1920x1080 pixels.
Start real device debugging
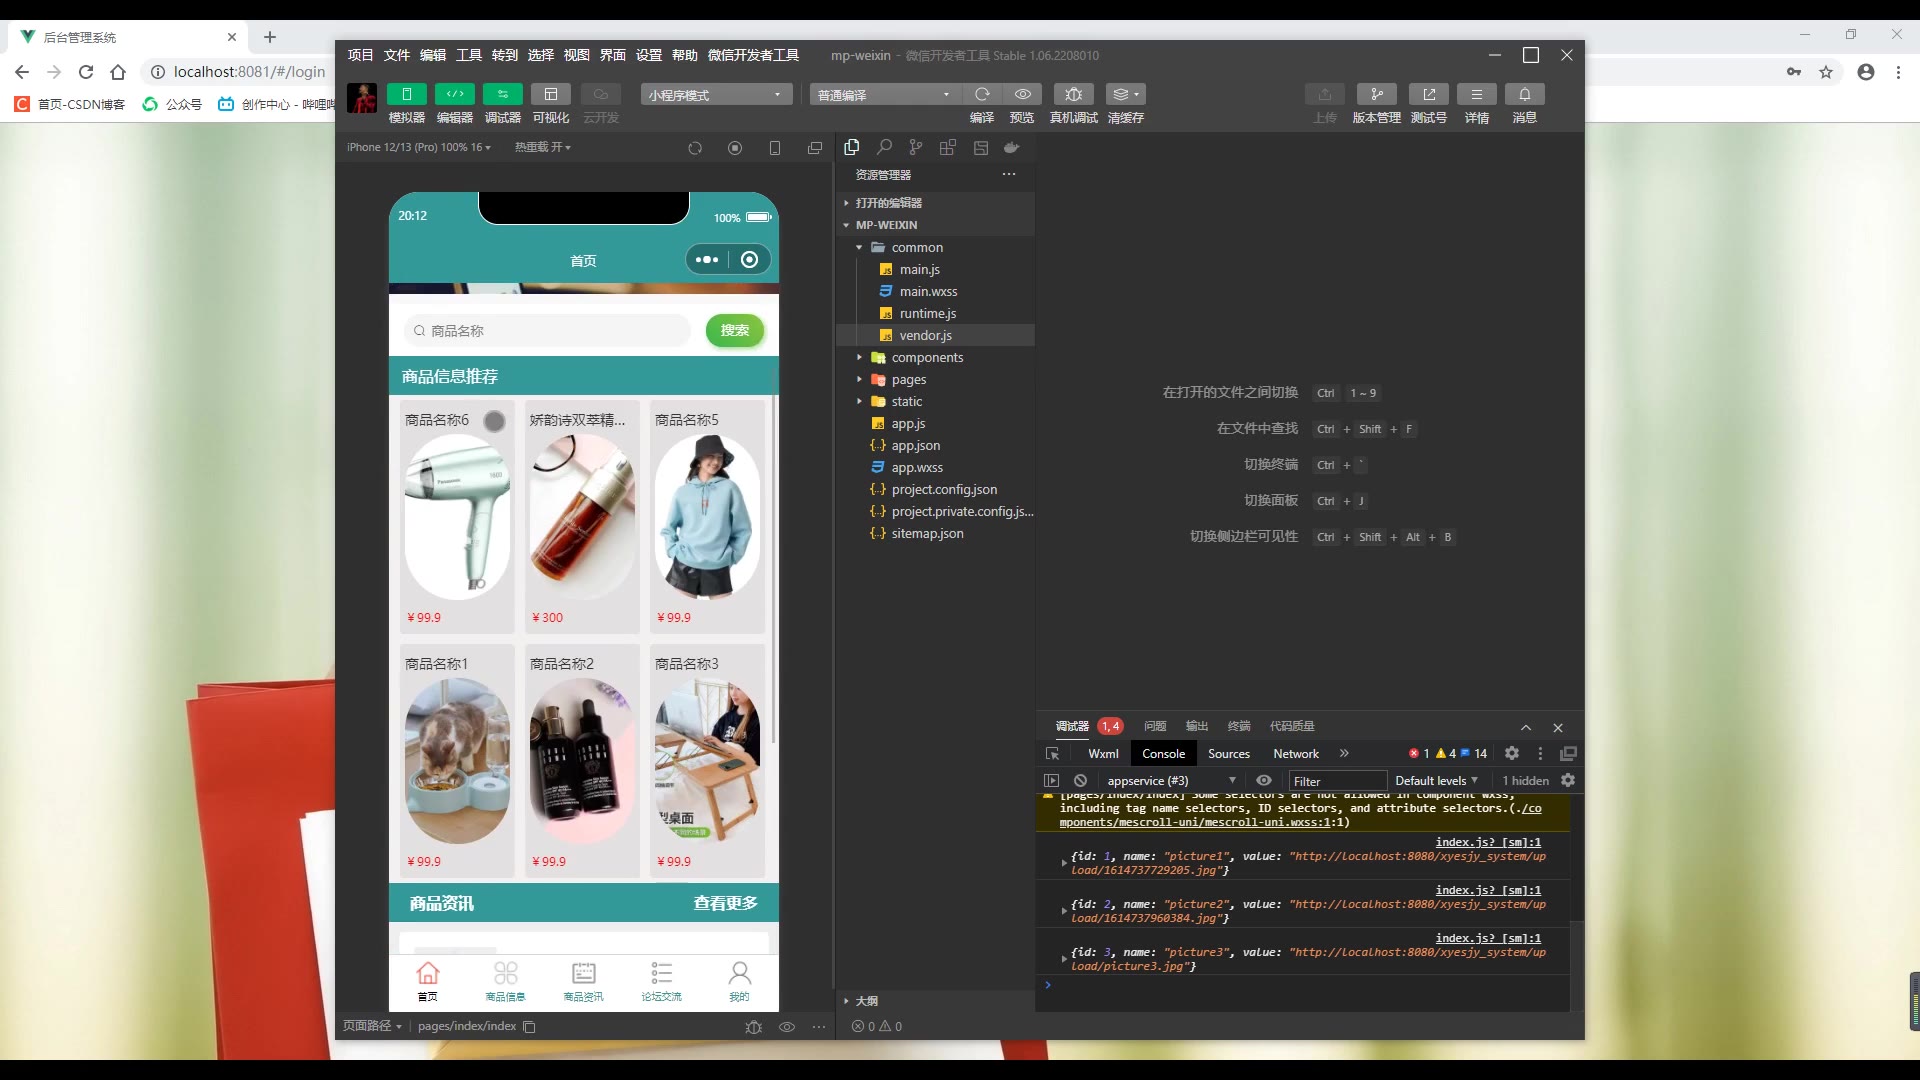pos(1073,94)
